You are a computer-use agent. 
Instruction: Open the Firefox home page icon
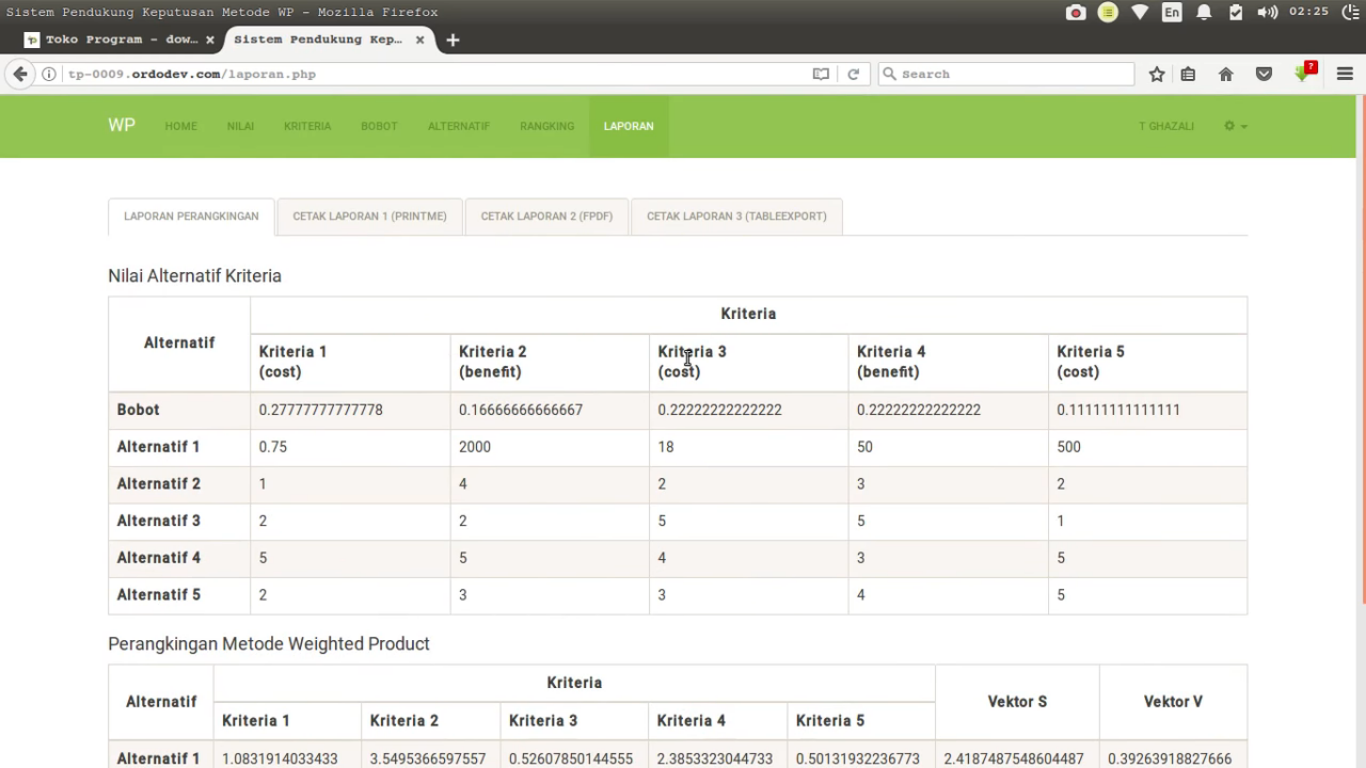pos(1225,74)
